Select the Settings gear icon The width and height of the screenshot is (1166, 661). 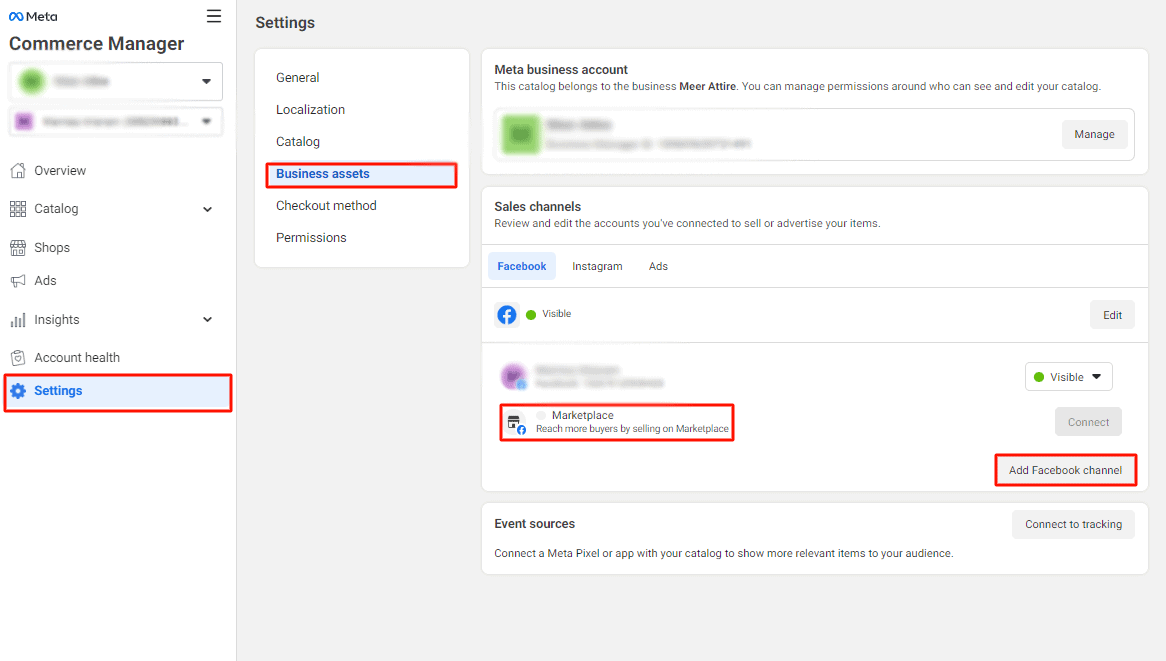click(x=20, y=391)
